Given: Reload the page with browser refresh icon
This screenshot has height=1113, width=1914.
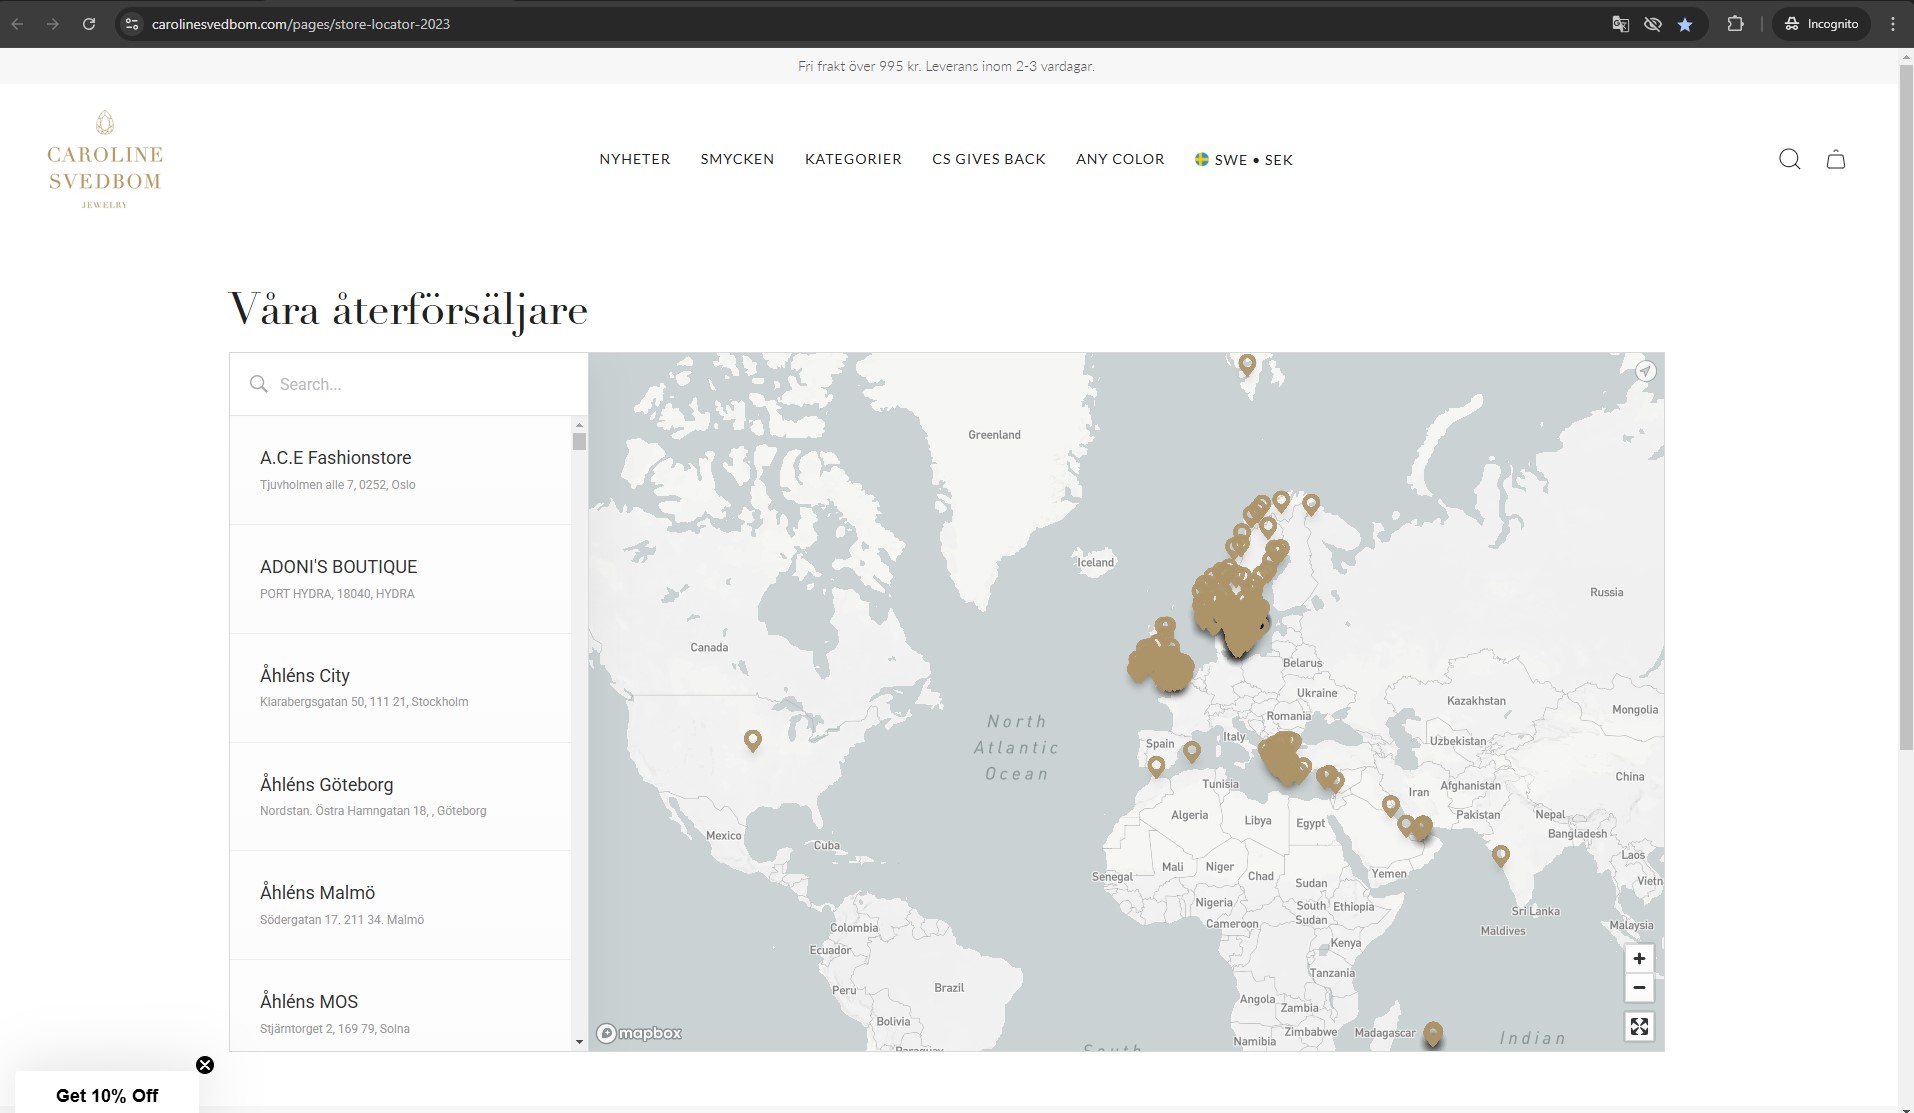Looking at the screenshot, I should coord(89,24).
